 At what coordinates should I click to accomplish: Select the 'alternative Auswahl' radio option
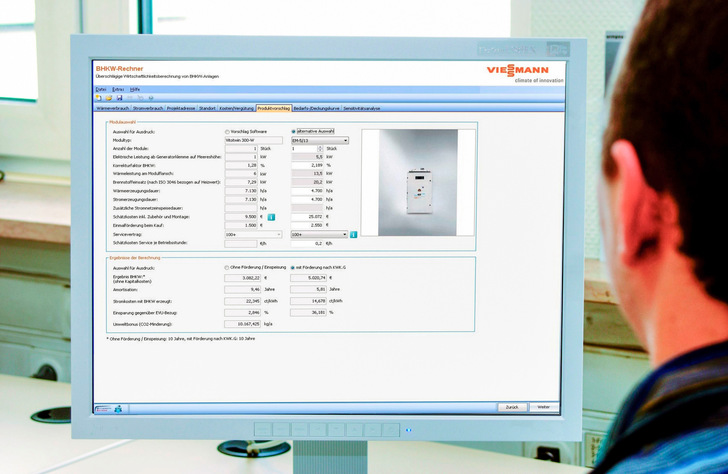[293, 132]
